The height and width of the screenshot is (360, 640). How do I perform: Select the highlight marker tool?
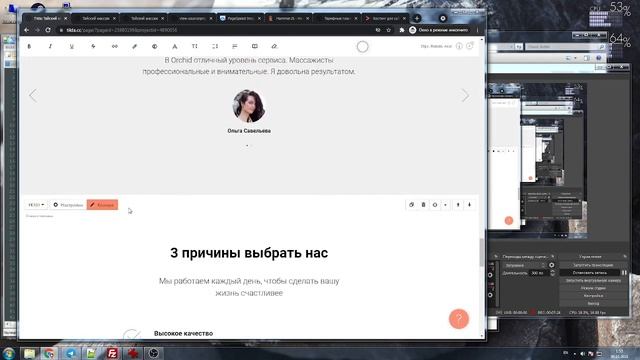(x=134, y=47)
